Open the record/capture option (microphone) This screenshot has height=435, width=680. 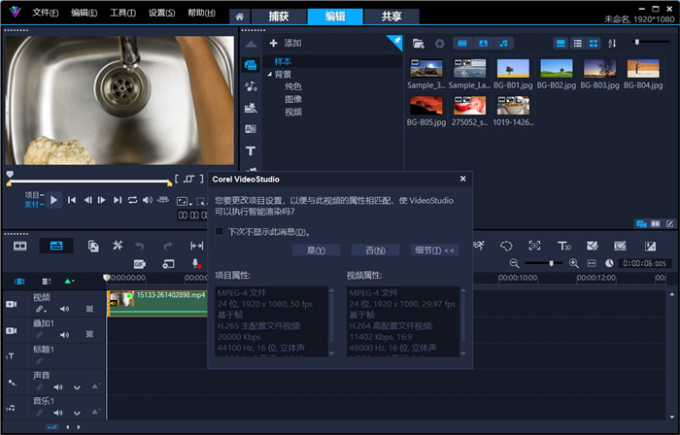(196, 263)
